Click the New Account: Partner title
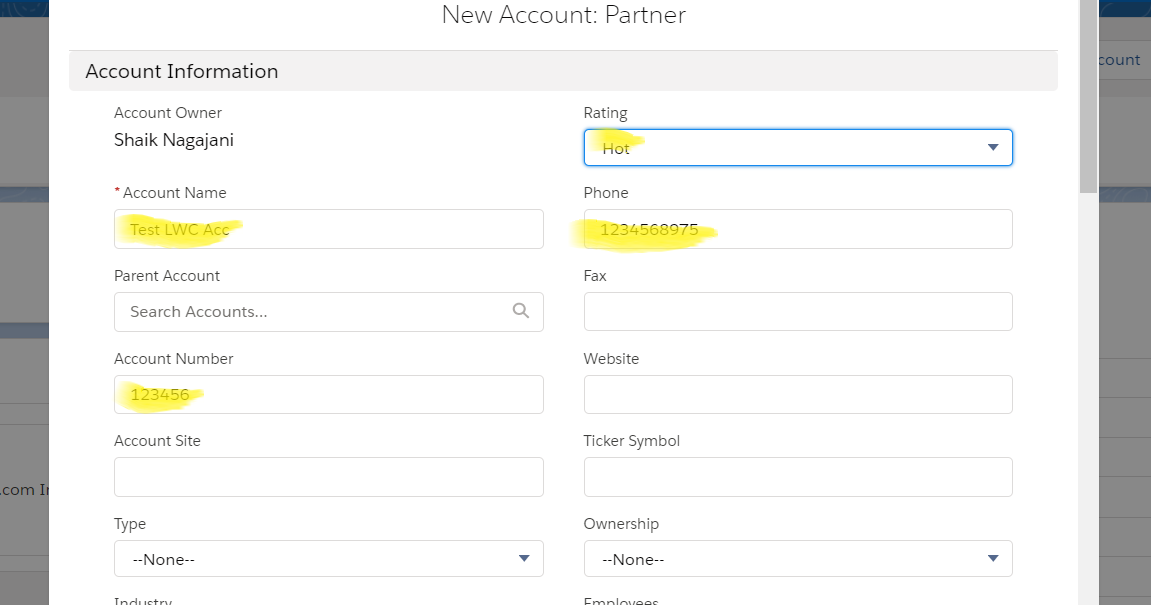This screenshot has height=605, width=1151. [563, 15]
